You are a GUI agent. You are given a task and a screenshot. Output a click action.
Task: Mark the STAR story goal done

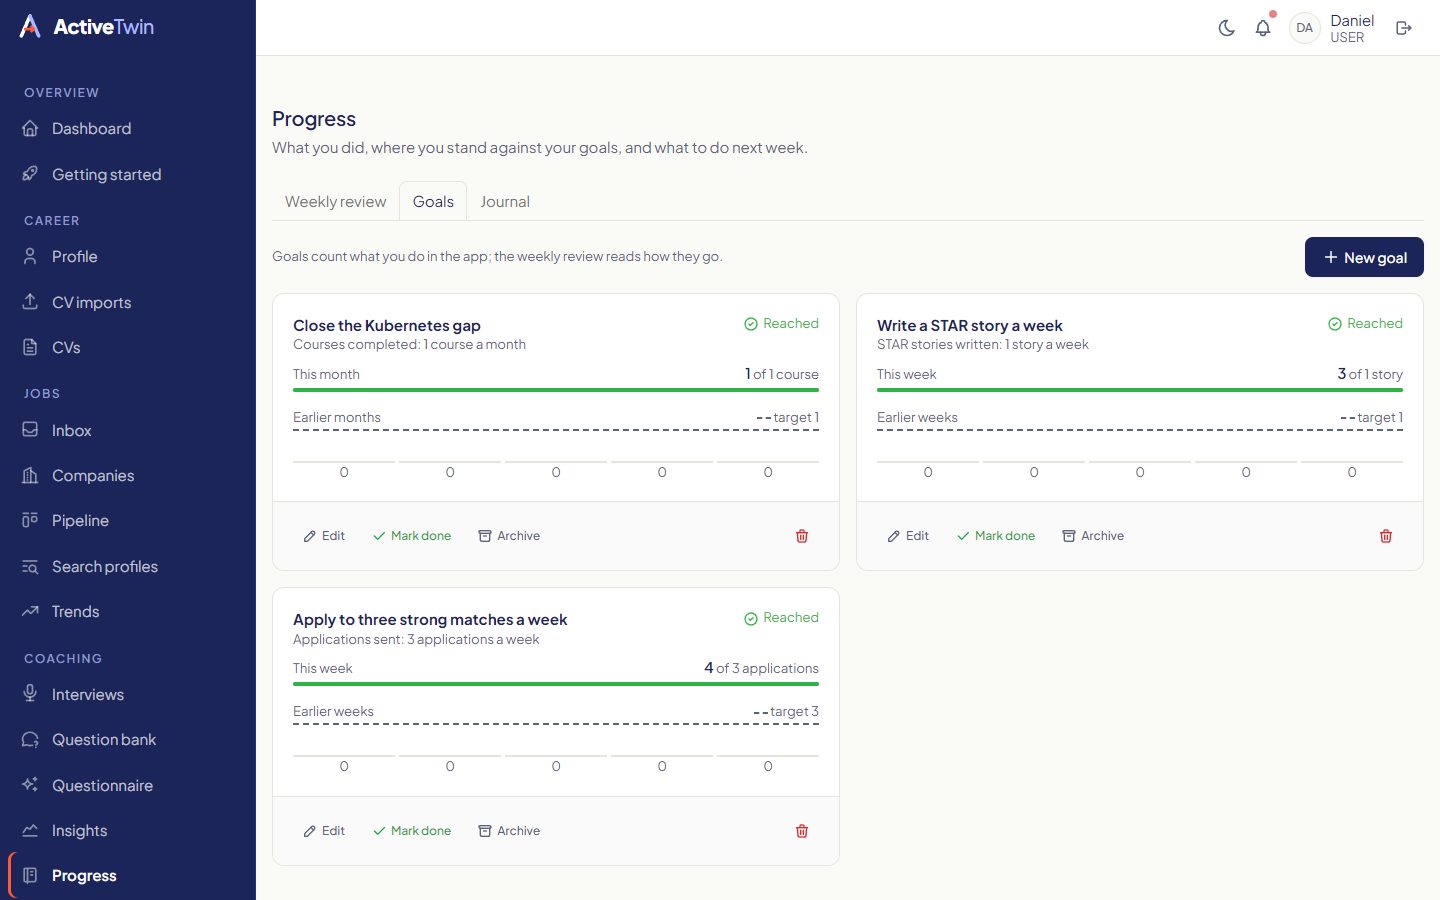point(996,536)
